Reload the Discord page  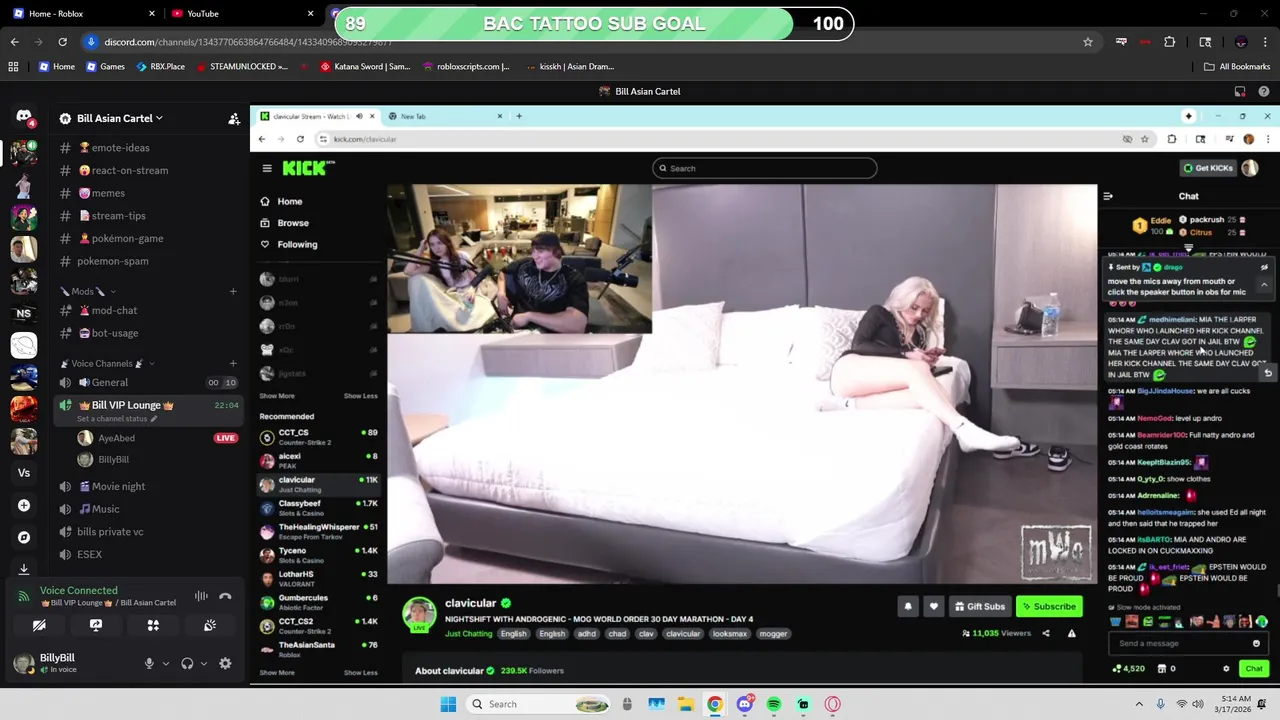click(62, 42)
